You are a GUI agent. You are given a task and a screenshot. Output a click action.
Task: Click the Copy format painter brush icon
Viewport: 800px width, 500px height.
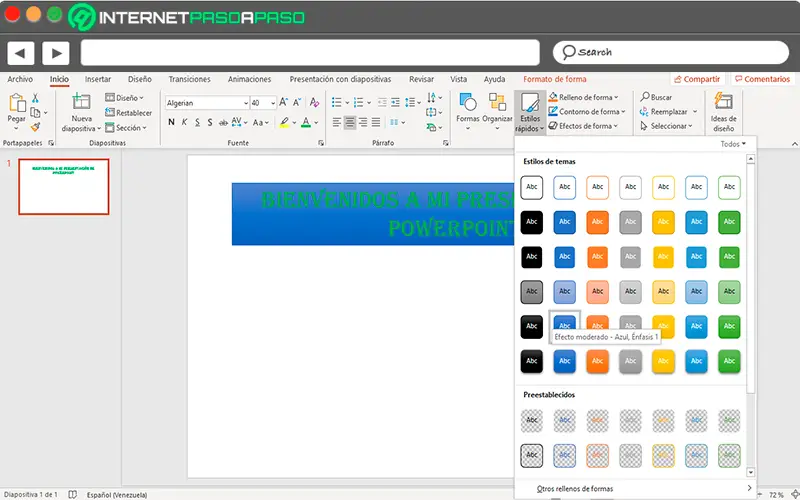(x=35, y=127)
